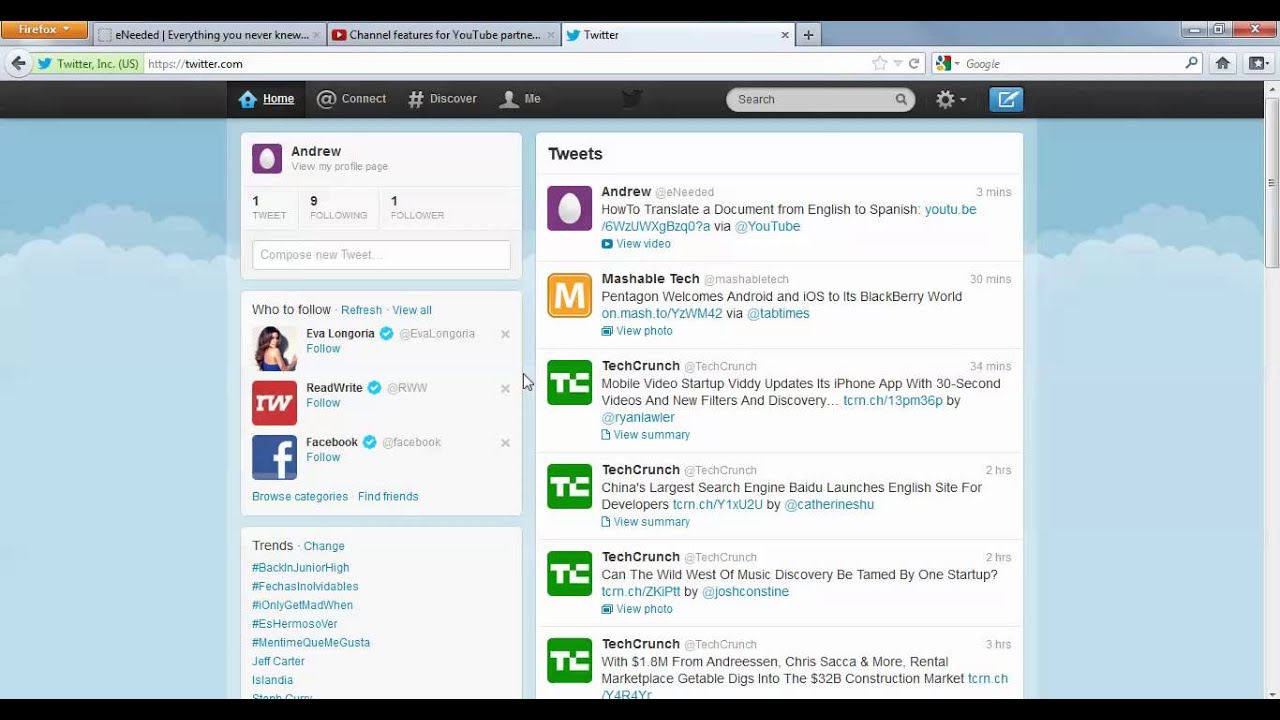Go to Home in Twitter navbar
Image resolution: width=1280 pixels, height=720 pixels.
tap(266, 99)
